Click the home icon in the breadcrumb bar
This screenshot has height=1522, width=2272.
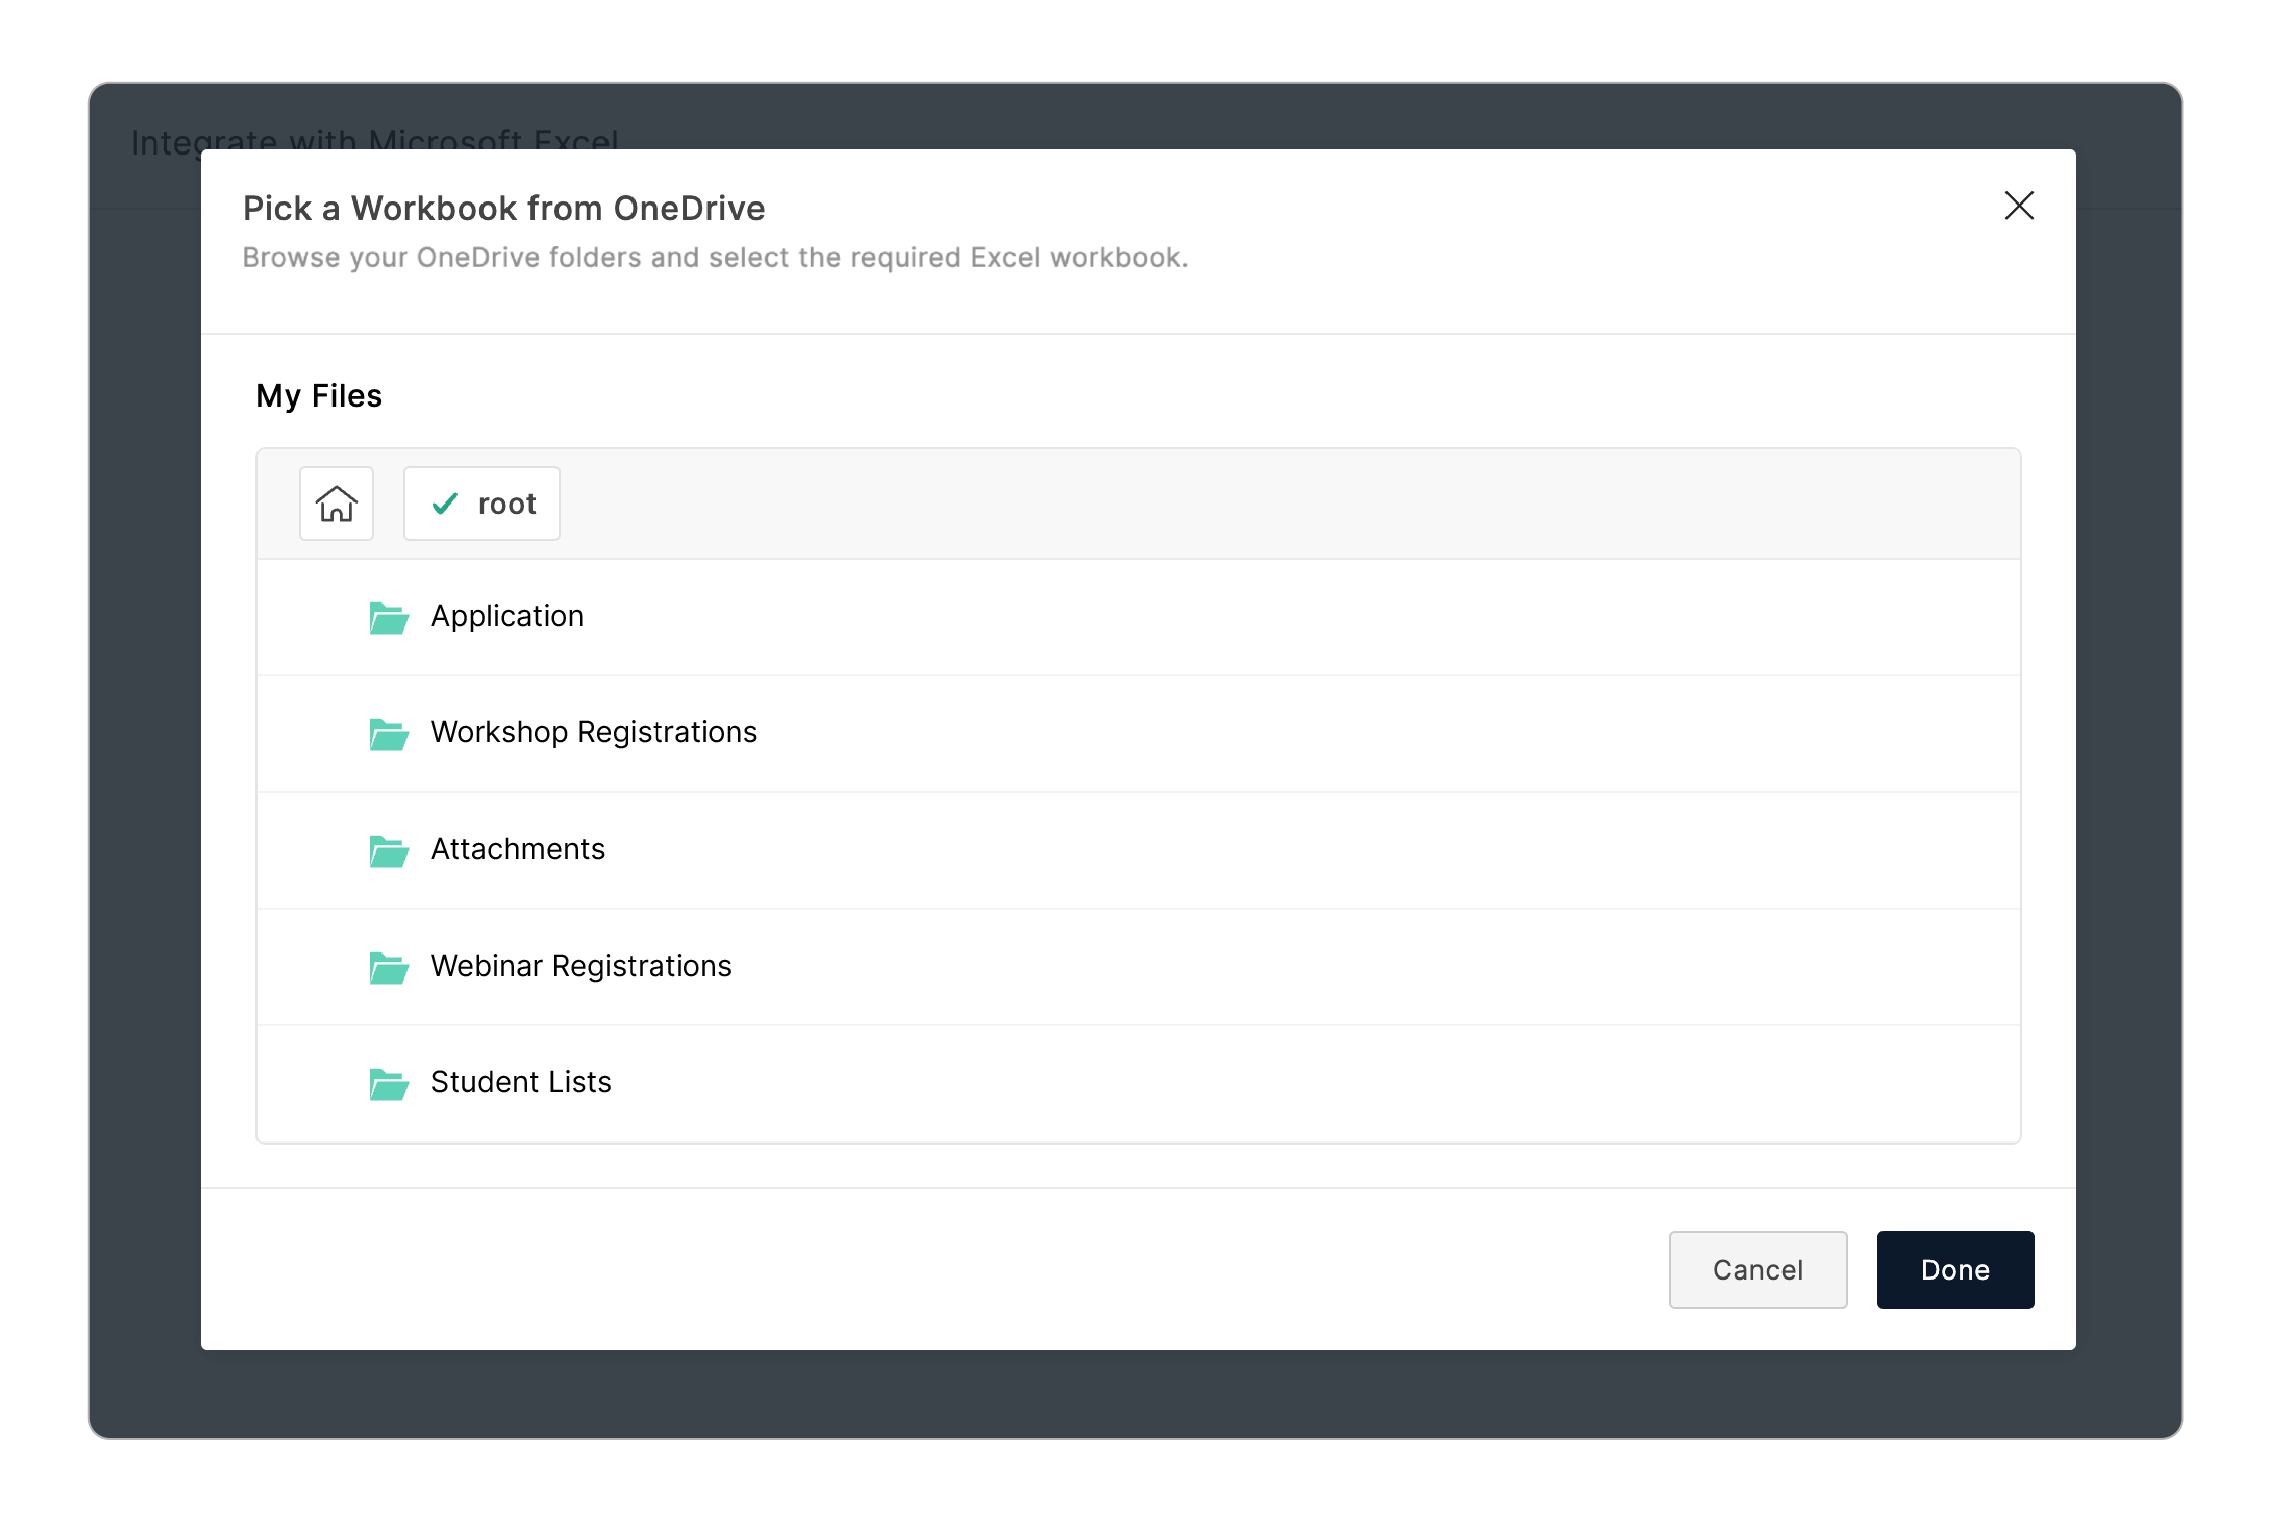point(336,504)
